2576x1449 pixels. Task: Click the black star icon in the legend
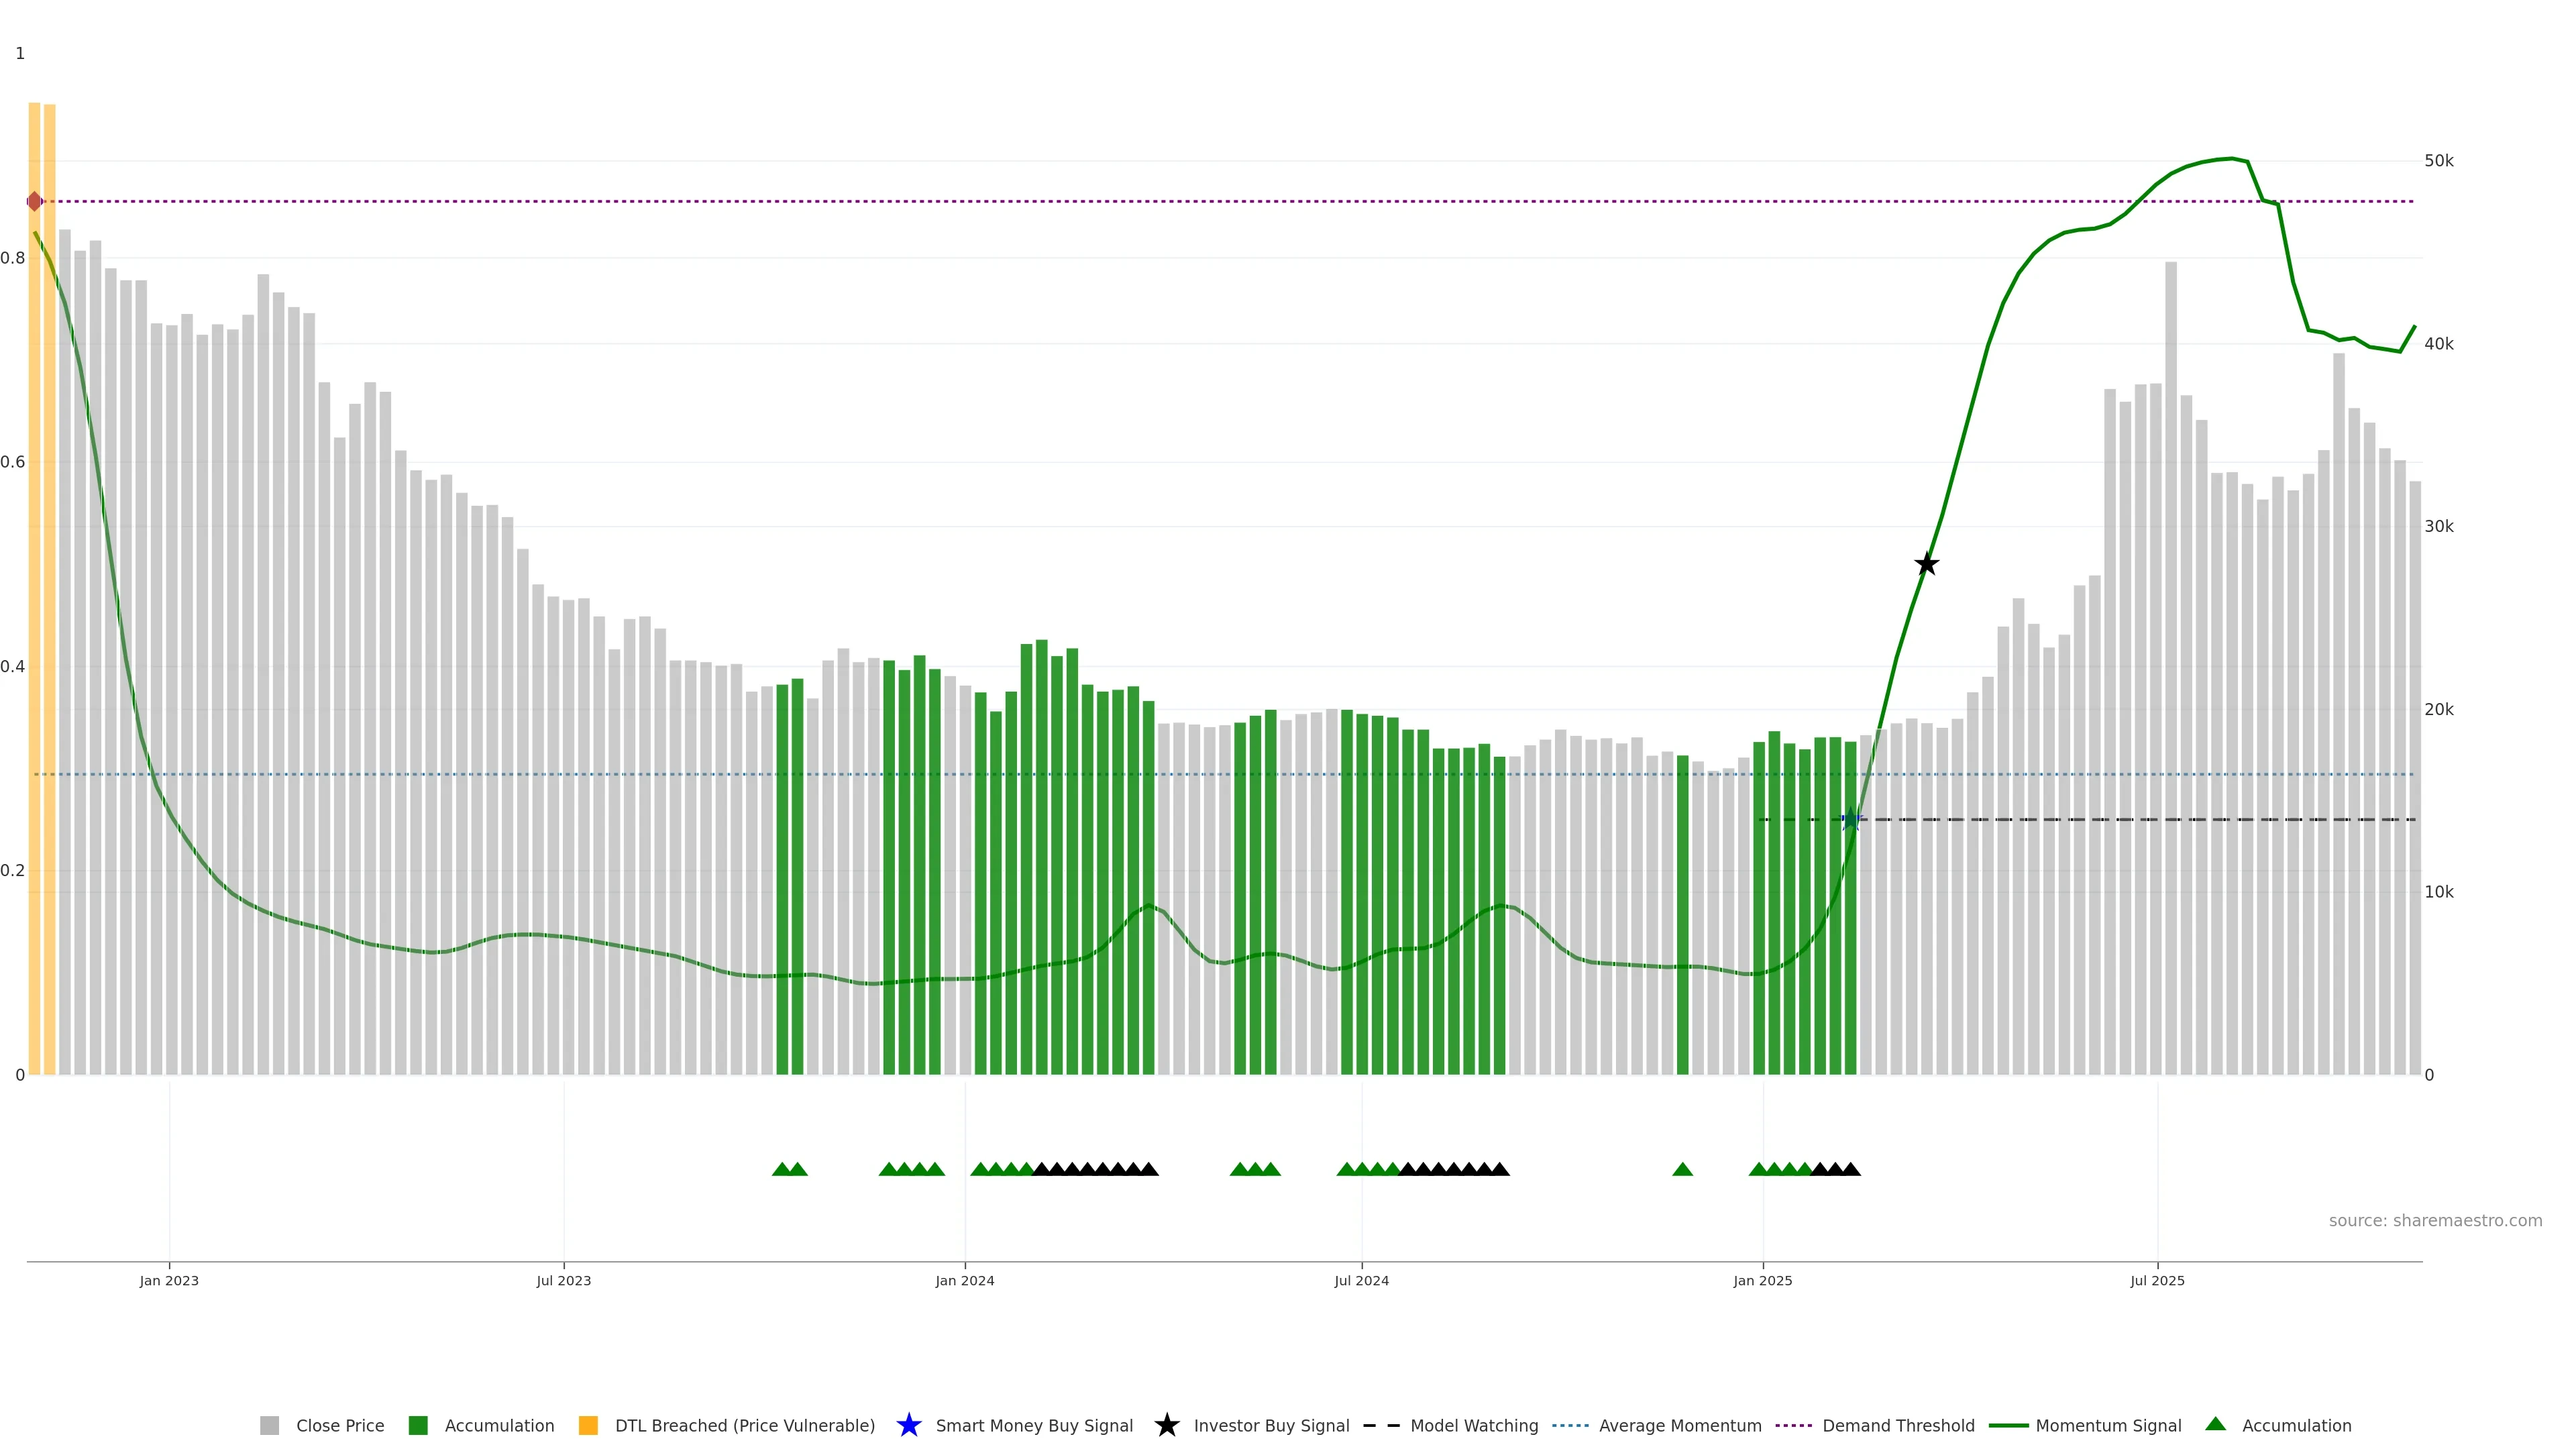click(x=1166, y=1425)
